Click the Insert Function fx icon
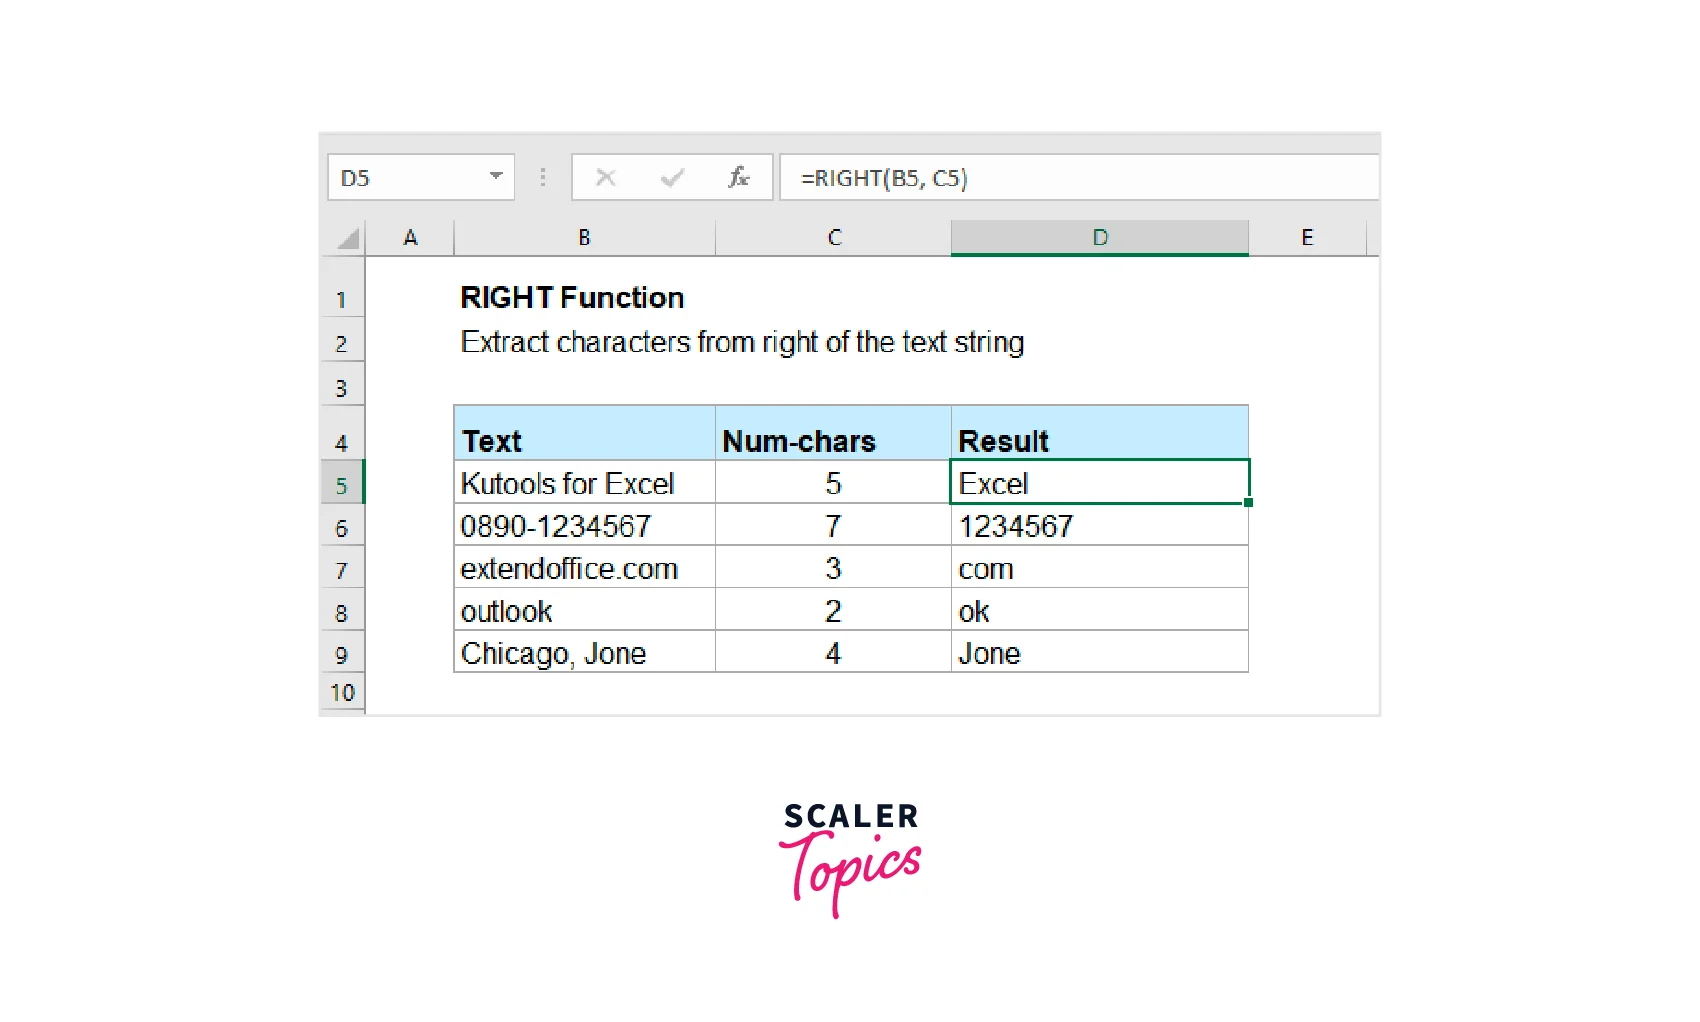Image resolution: width=1700 pixels, height=1022 pixels. click(738, 178)
